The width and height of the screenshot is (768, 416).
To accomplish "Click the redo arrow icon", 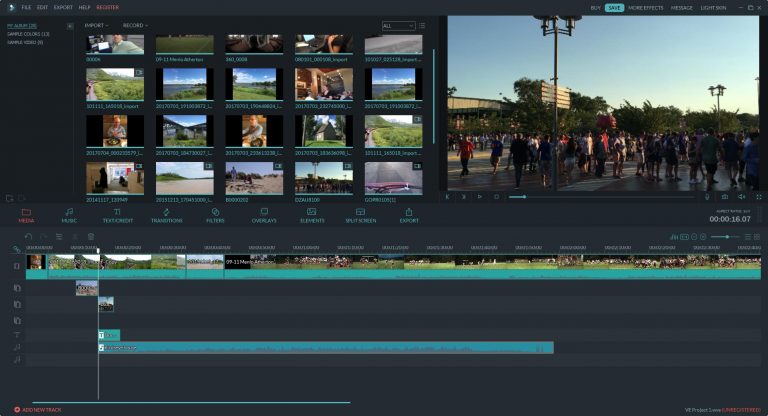I will click(x=44, y=237).
